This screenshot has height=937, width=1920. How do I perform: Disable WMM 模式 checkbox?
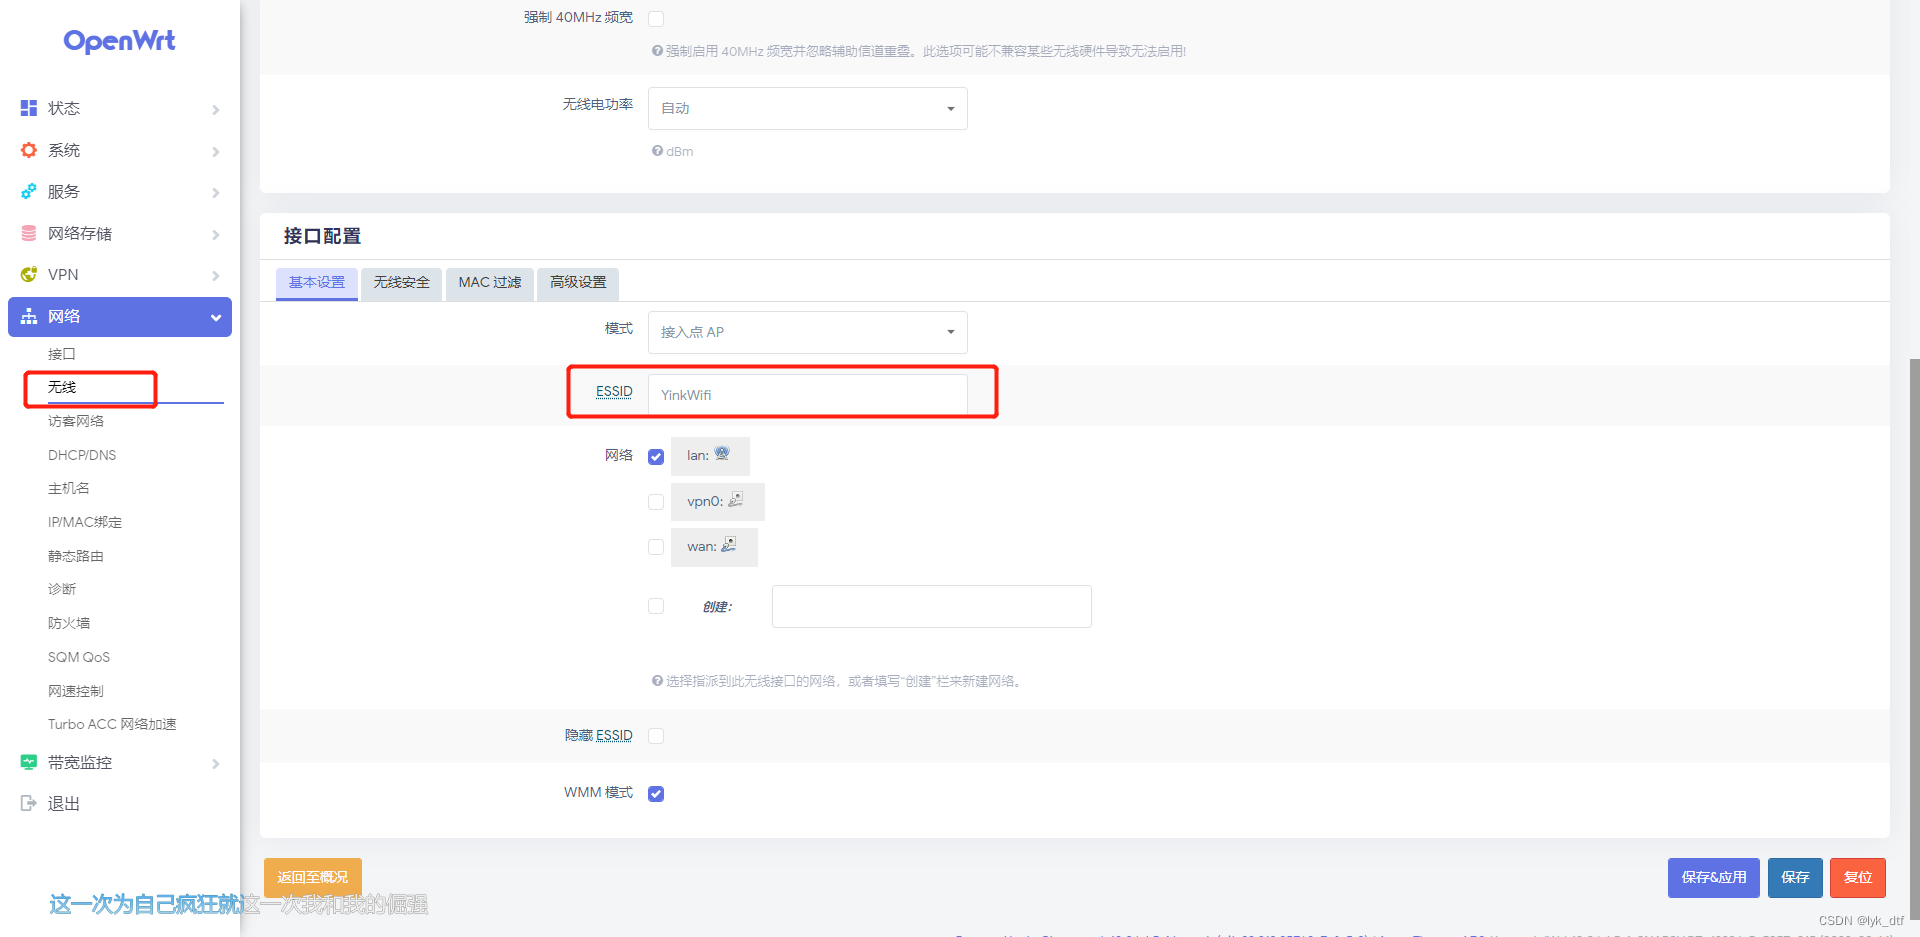656,793
